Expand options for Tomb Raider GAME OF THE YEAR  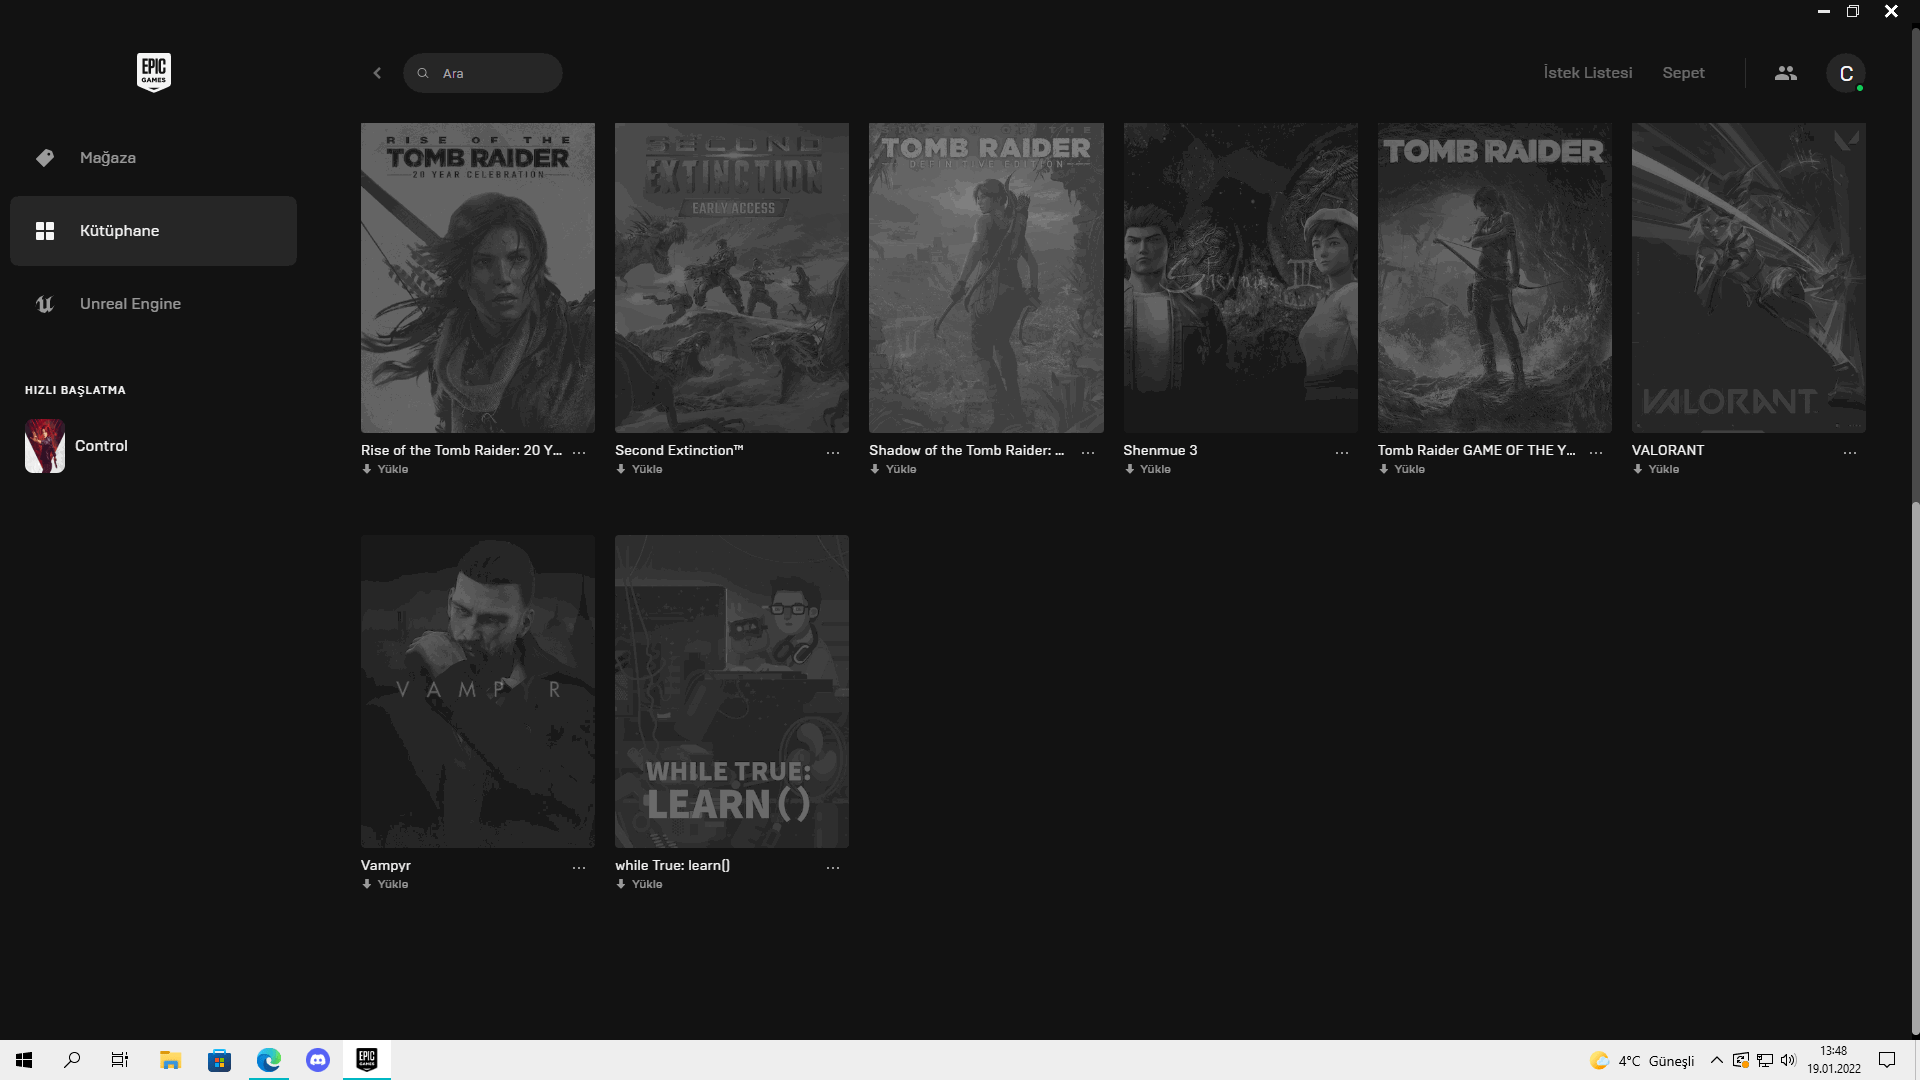click(1596, 452)
